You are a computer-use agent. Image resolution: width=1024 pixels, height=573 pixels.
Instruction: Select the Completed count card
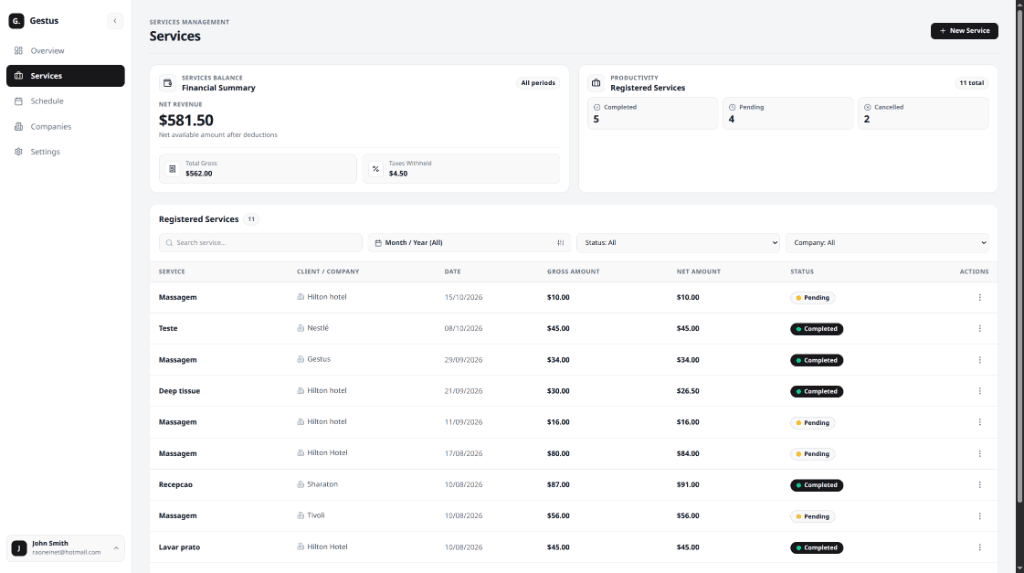point(652,114)
